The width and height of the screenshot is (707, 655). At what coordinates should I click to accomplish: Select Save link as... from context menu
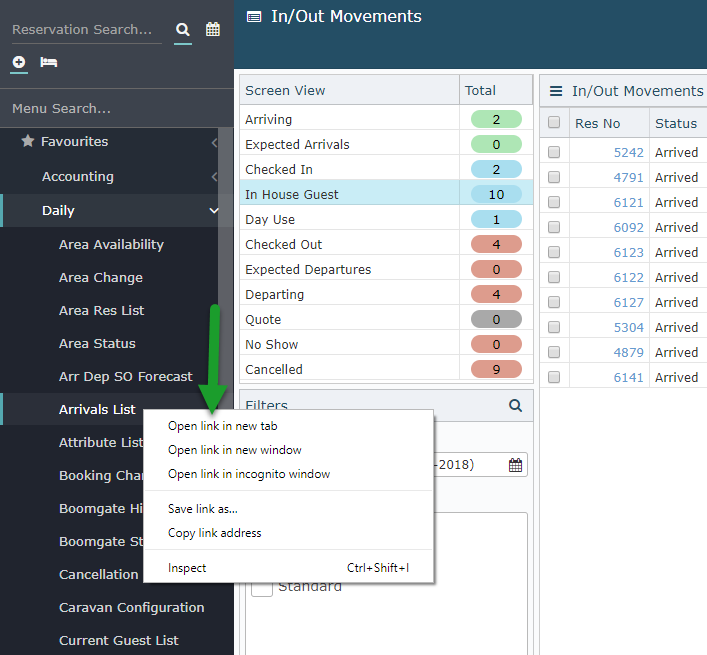(202, 509)
